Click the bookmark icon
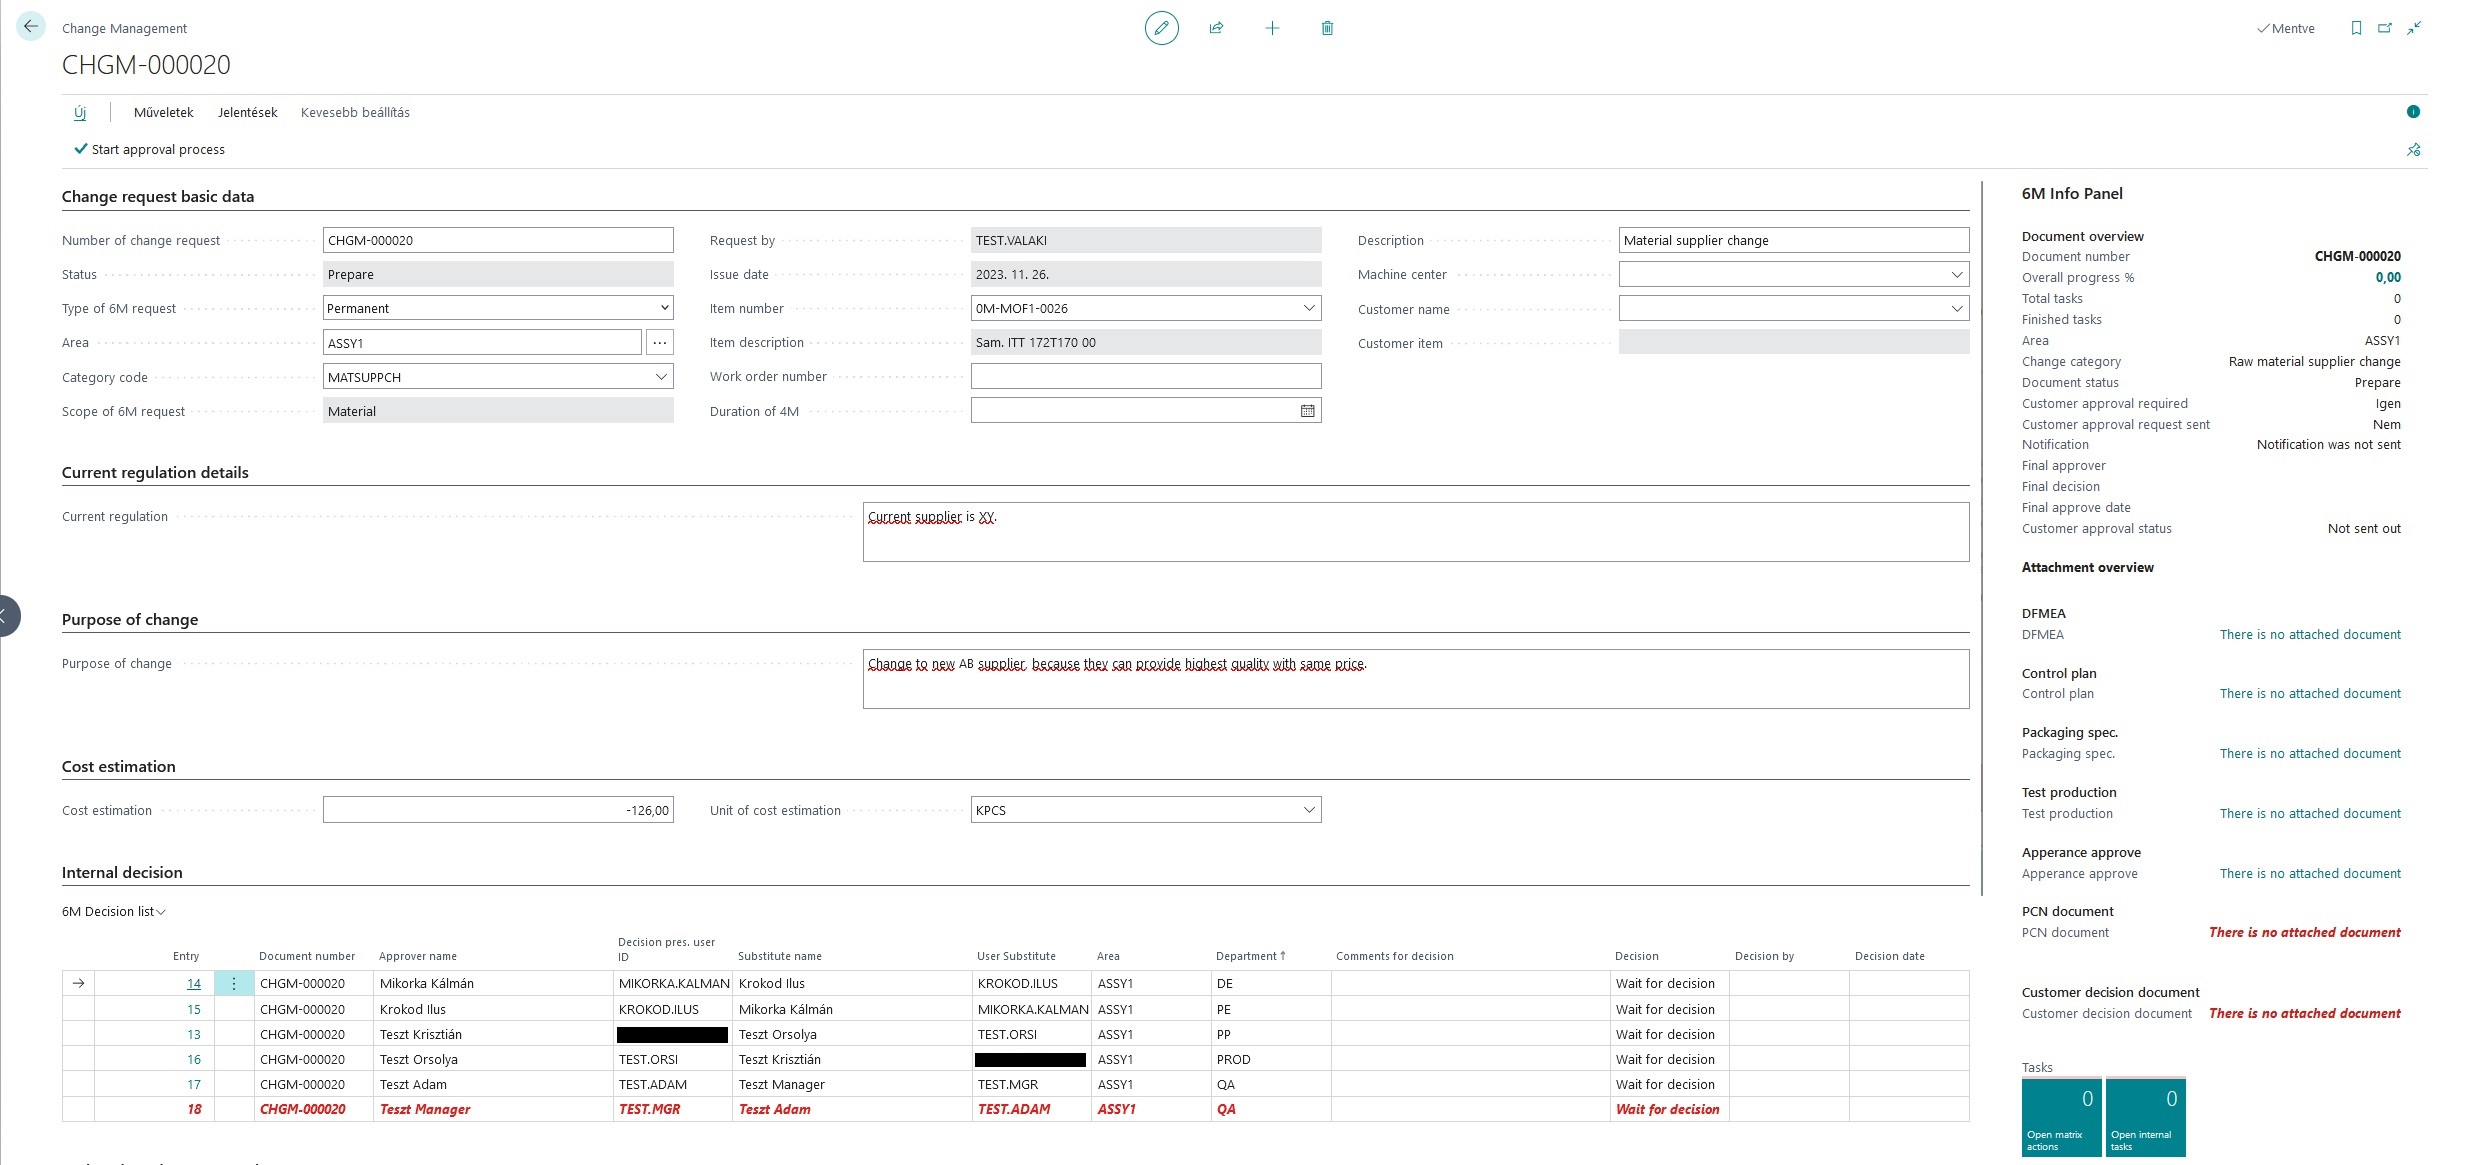This screenshot has width=2473, height=1165. (x=2356, y=28)
